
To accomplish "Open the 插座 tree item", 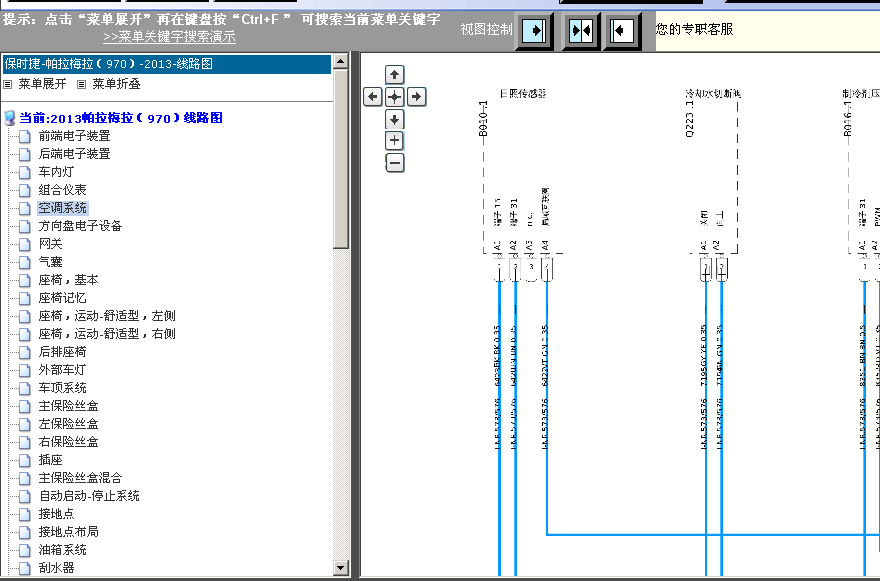I will [51, 460].
